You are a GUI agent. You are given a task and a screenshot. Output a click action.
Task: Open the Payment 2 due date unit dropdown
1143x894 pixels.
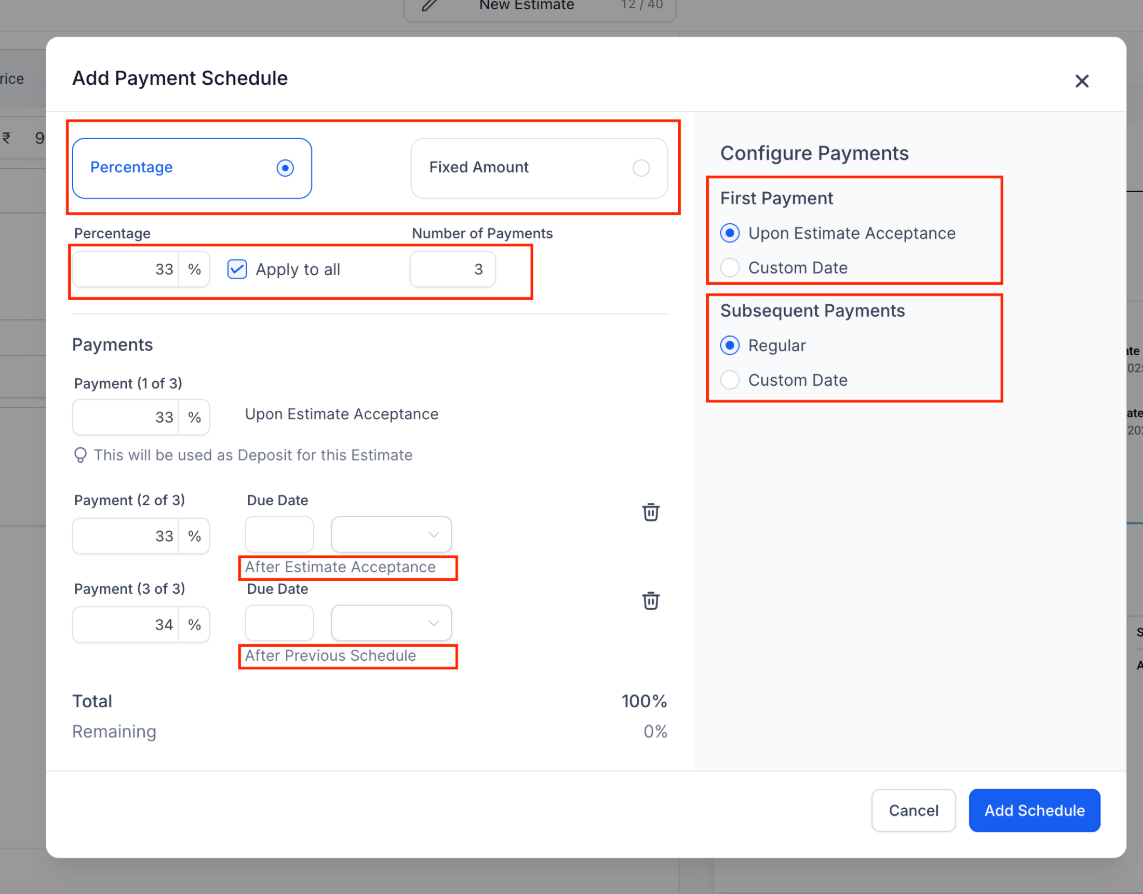point(391,535)
